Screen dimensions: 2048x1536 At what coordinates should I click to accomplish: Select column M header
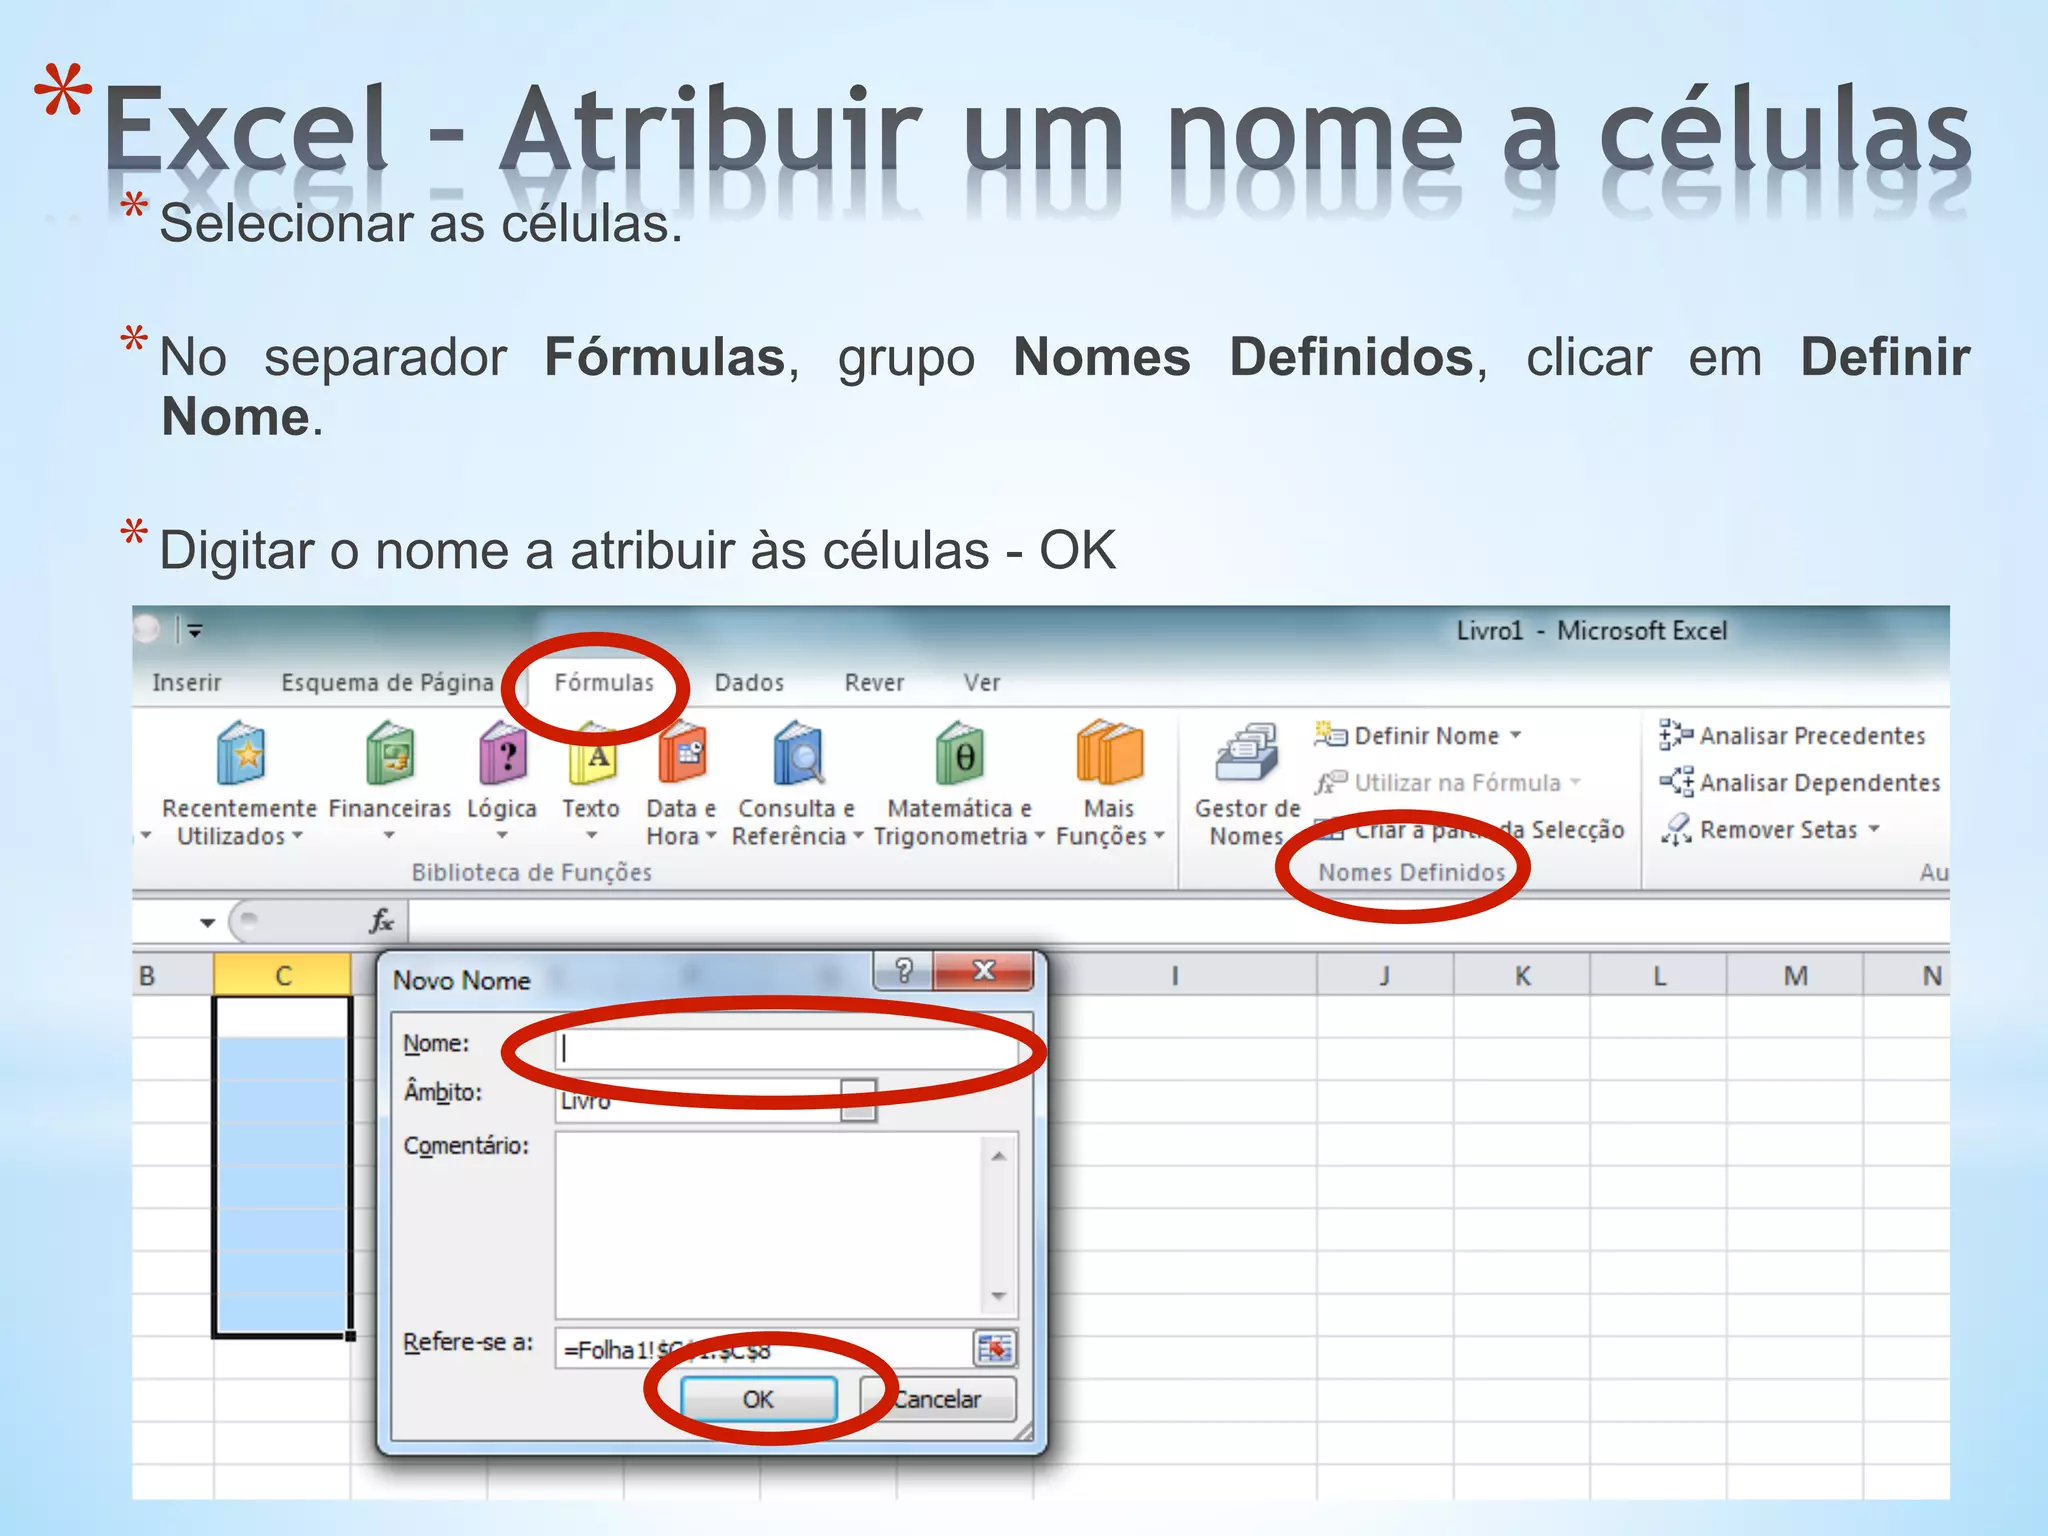(x=1796, y=975)
